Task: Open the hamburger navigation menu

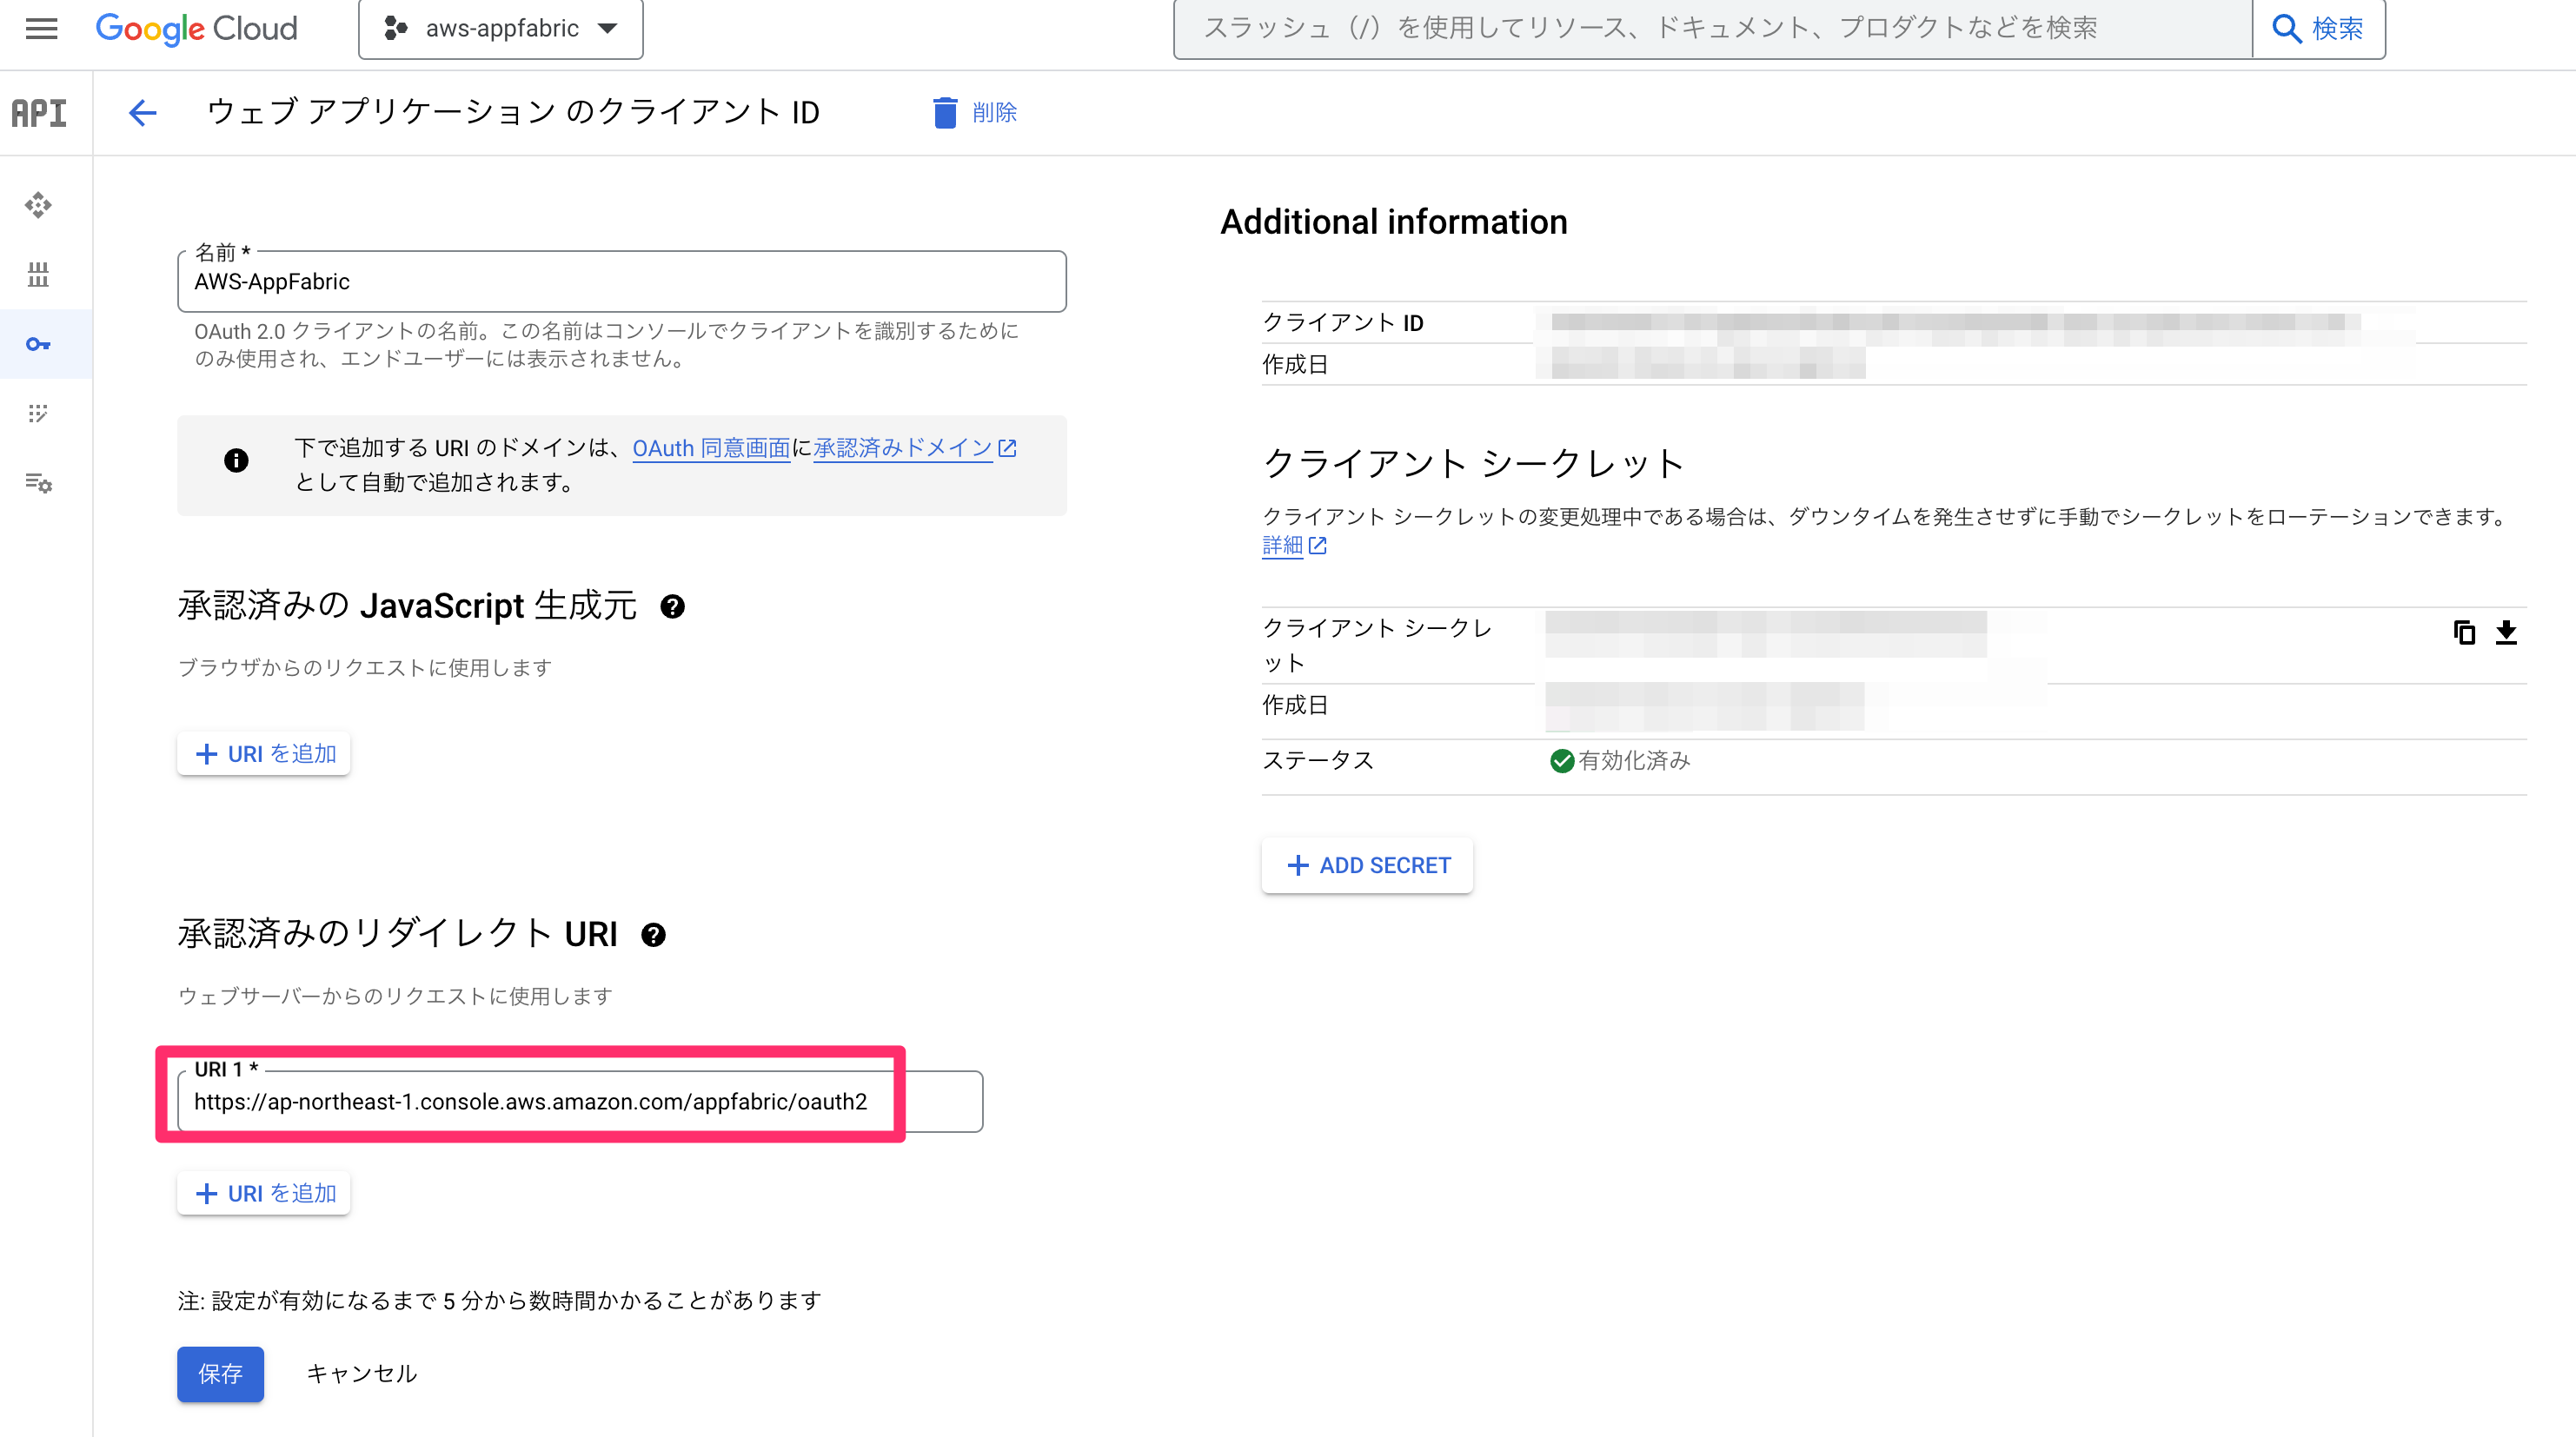Action: pyautogui.click(x=41, y=28)
